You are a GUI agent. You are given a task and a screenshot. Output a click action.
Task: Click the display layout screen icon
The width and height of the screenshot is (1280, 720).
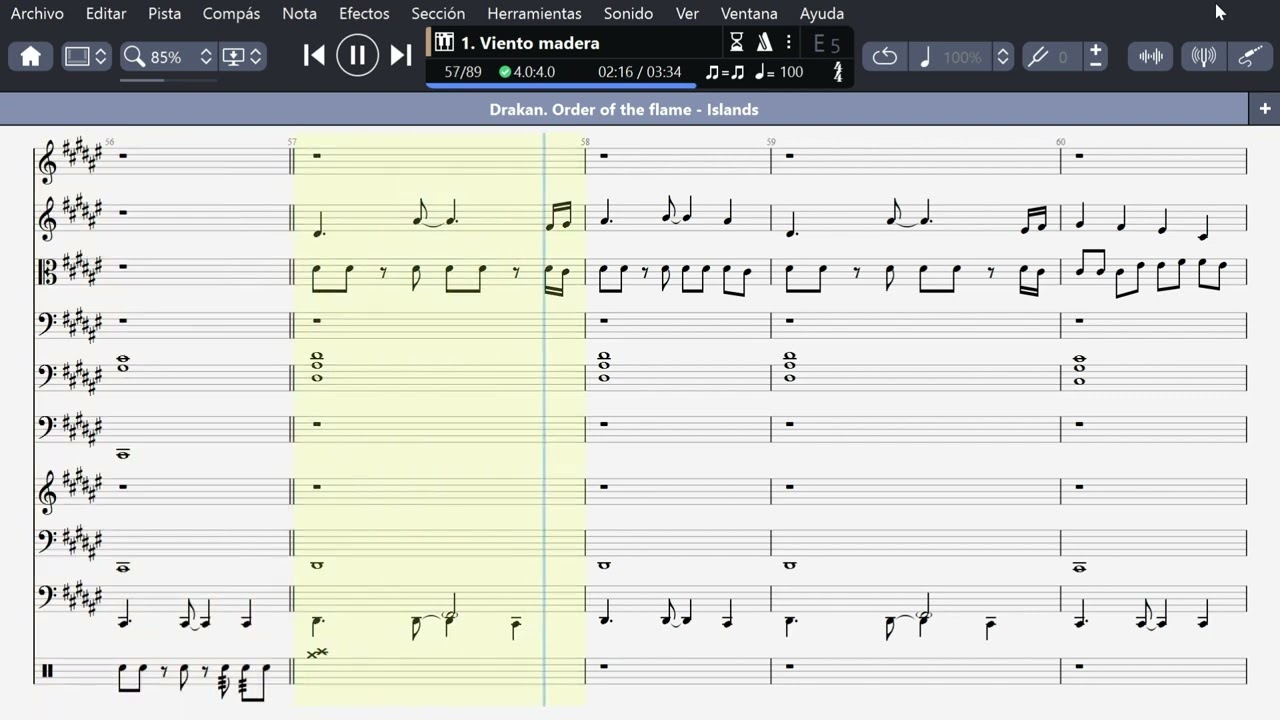click(x=77, y=57)
